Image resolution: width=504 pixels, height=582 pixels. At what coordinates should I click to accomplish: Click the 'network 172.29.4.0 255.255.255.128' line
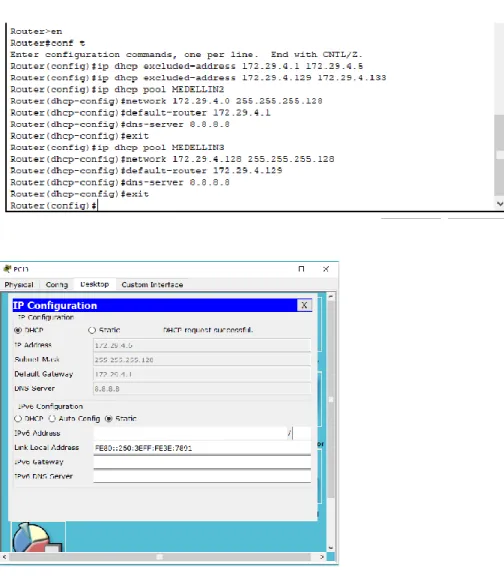tap(166, 101)
